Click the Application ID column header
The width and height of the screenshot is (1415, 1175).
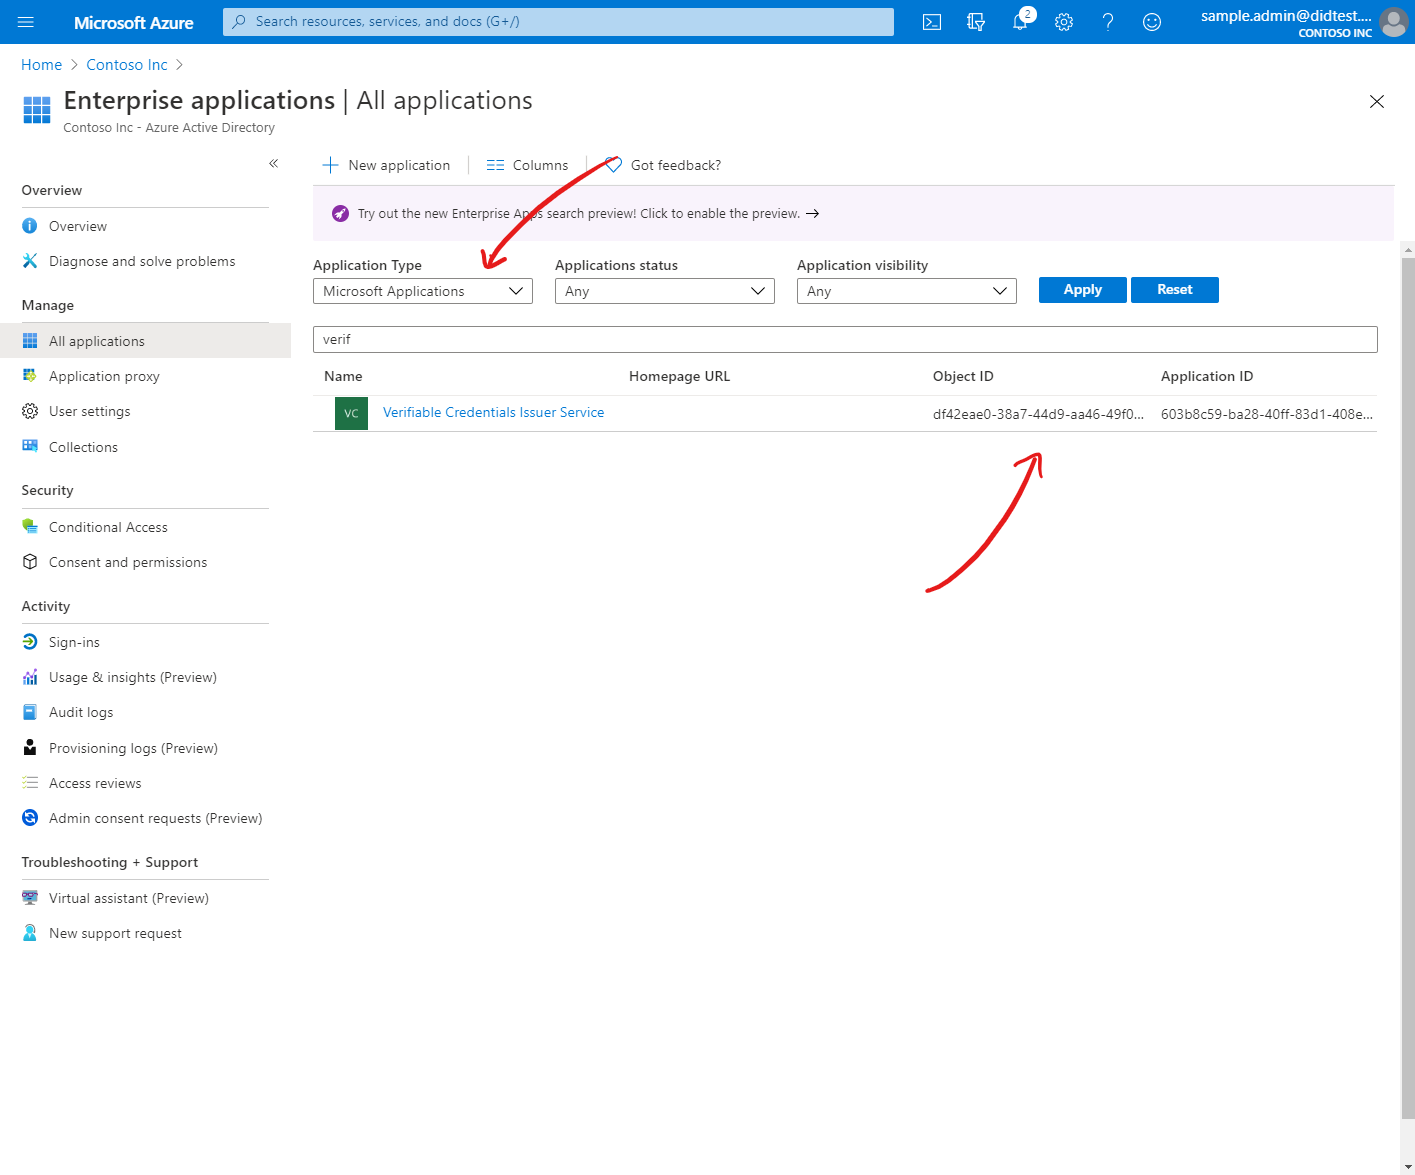click(1207, 376)
